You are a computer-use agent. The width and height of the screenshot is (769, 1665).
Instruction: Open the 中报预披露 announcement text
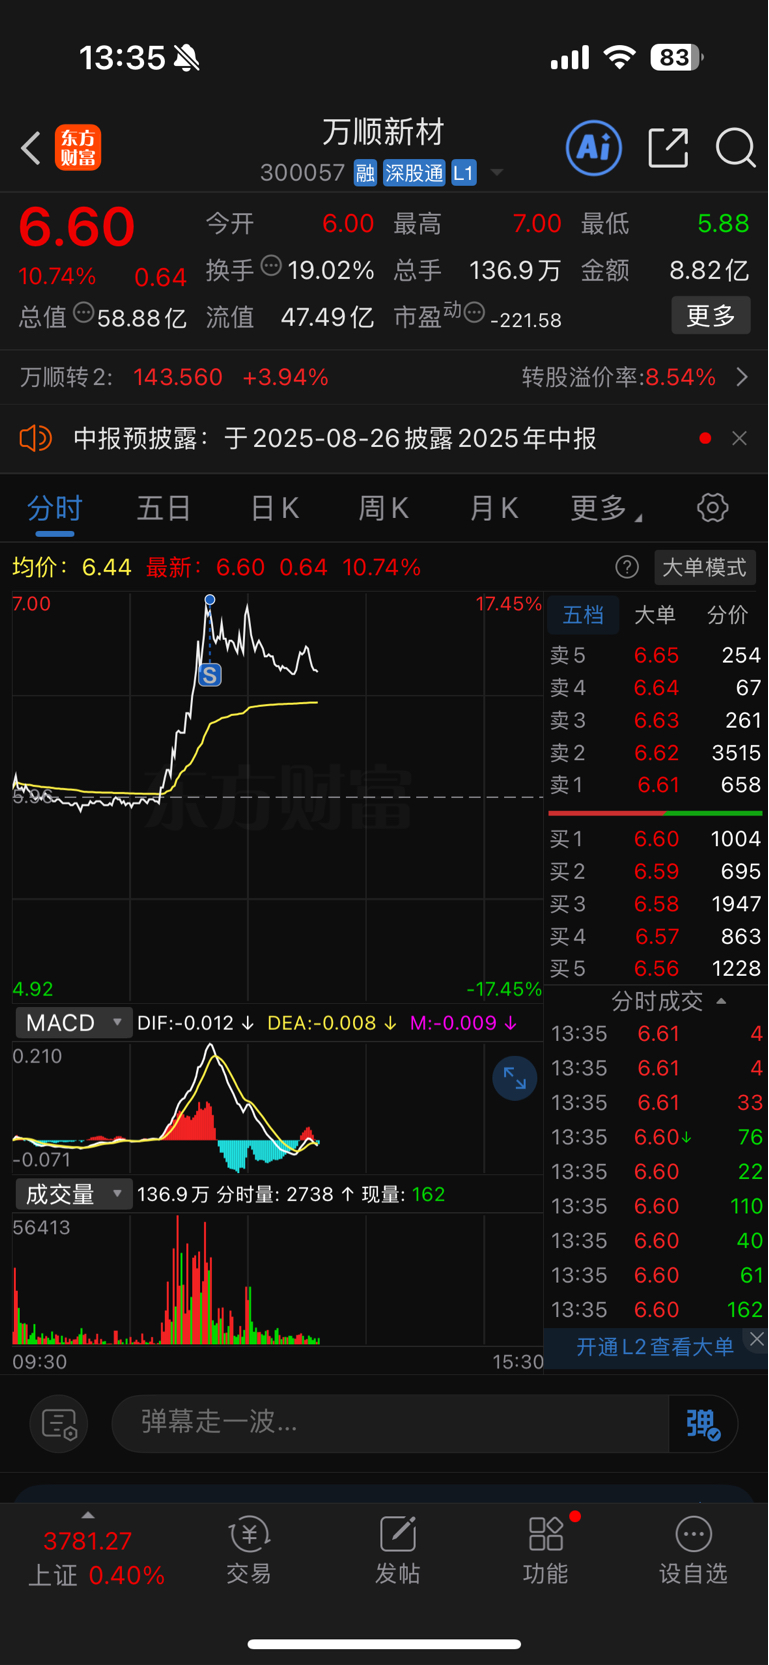click(335, 438)
